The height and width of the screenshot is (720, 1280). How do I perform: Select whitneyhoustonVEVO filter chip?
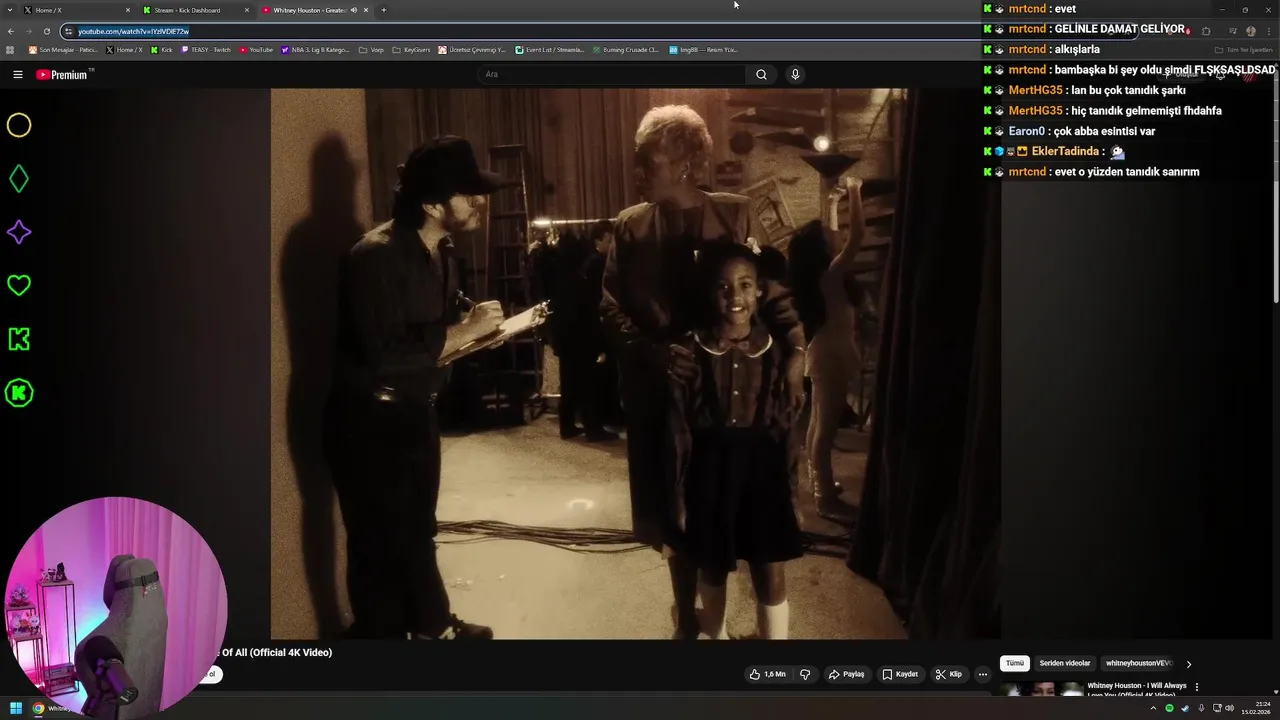(1138, 663)
